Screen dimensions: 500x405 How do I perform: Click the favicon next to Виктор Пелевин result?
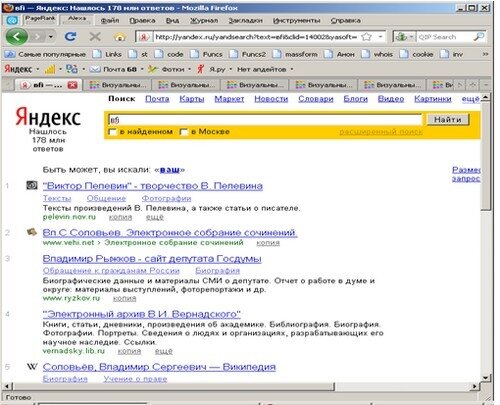(x=32, y=185)
